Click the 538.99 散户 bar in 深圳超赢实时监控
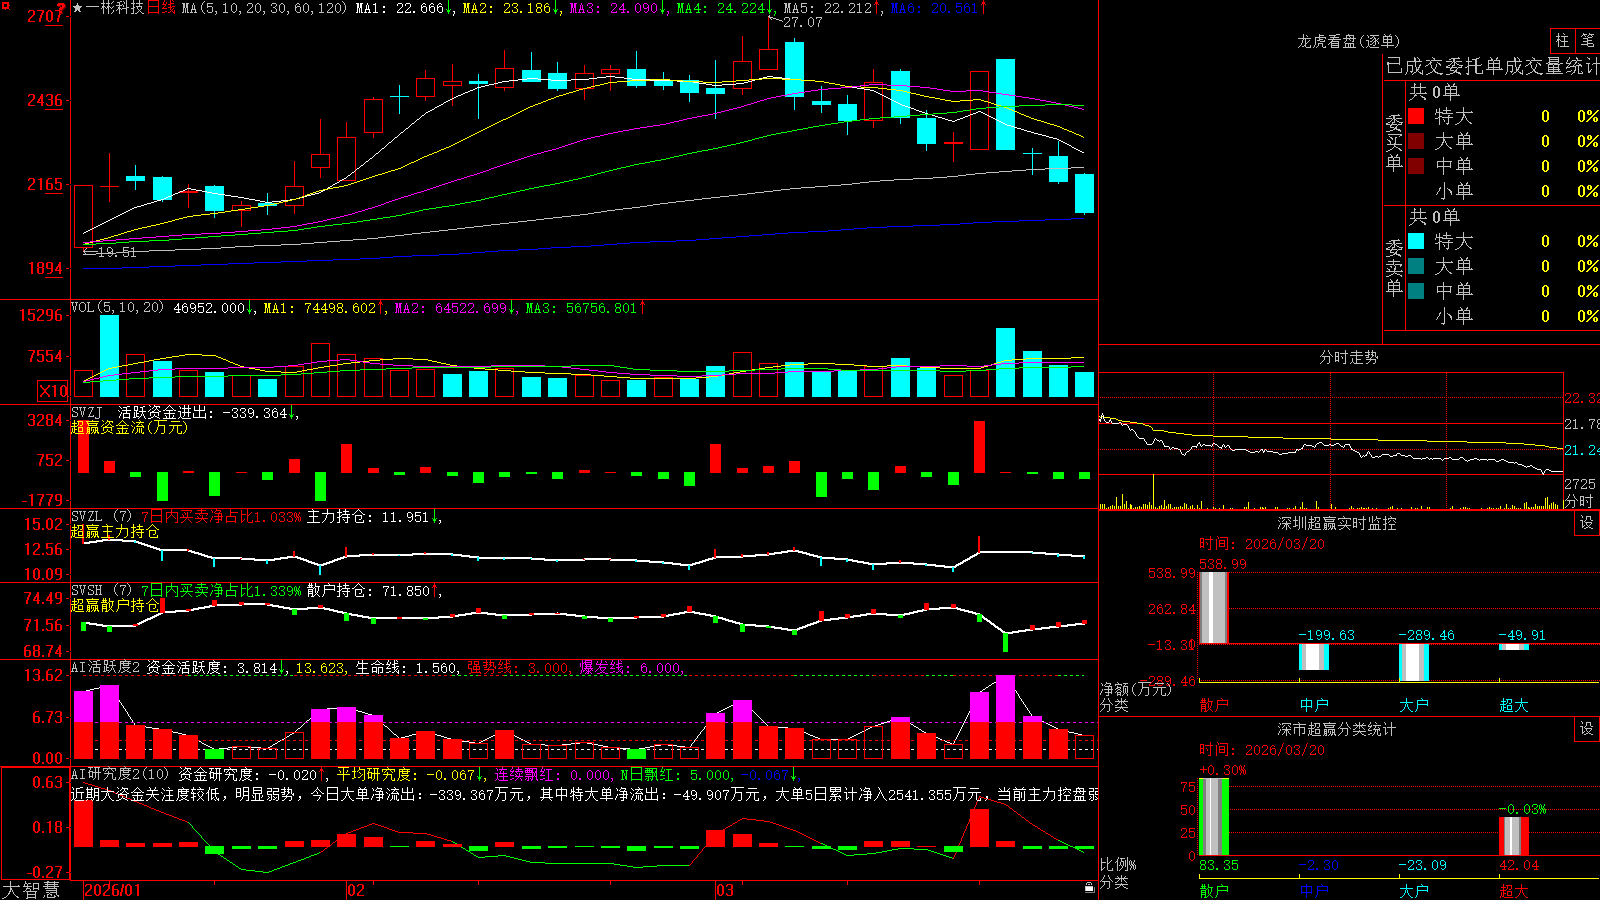Viewport: 1600px width, 900px height. (x=1213, y=607)
